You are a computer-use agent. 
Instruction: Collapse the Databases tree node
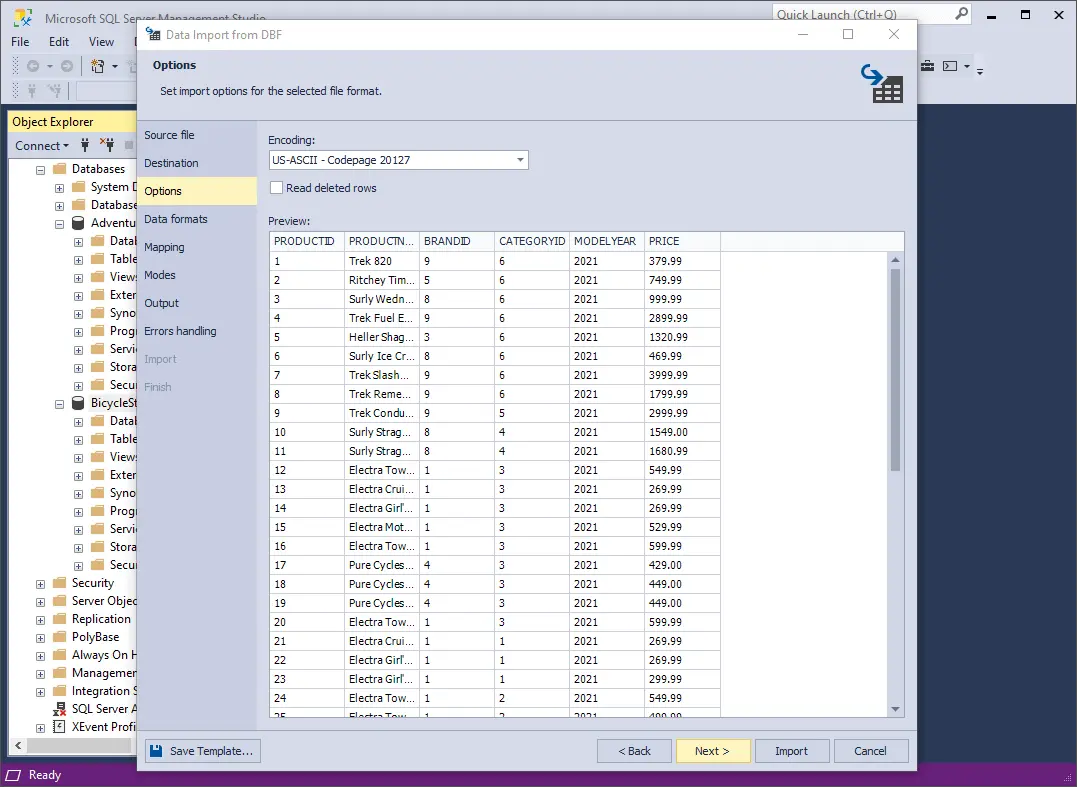coord(41,169)
